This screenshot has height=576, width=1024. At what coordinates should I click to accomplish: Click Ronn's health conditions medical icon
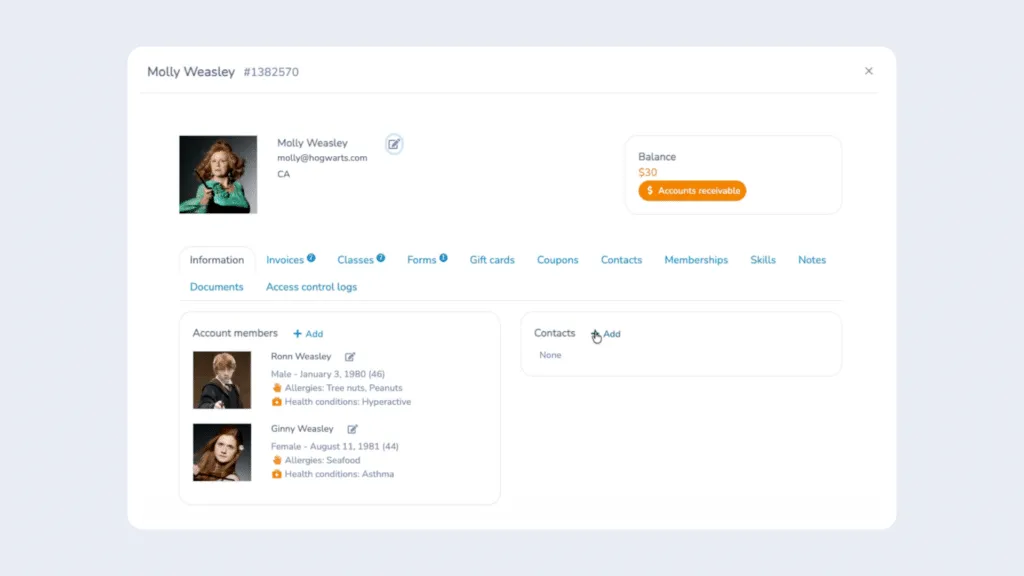[x=277, y=402]
